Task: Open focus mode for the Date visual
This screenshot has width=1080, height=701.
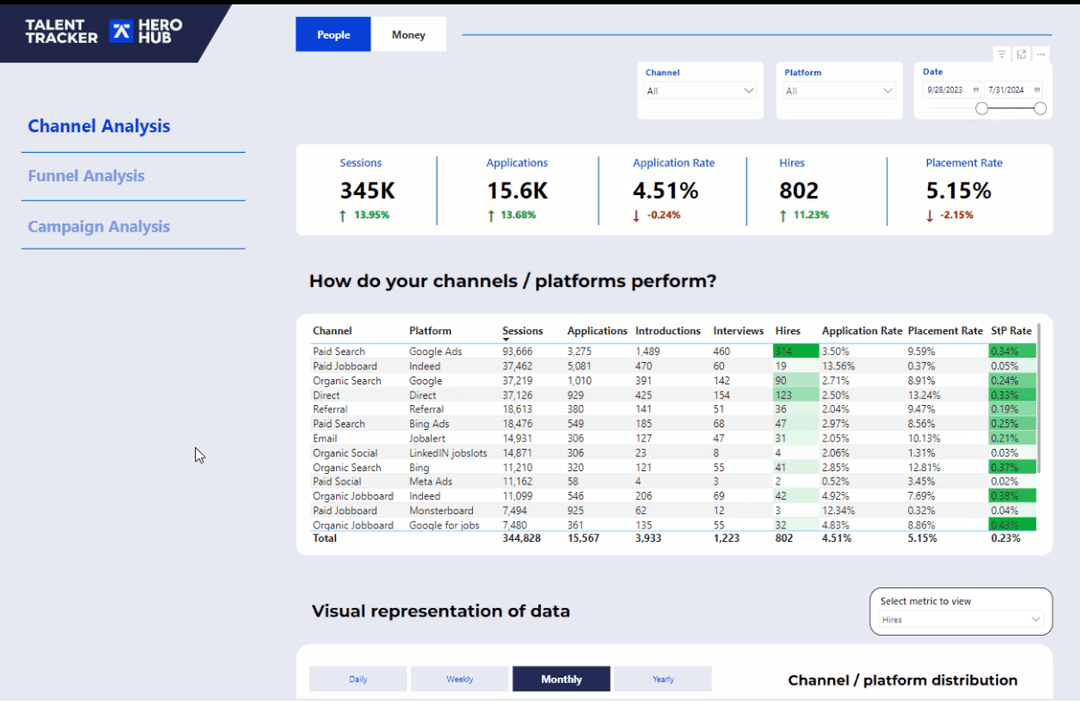Action: [1021, 54]
